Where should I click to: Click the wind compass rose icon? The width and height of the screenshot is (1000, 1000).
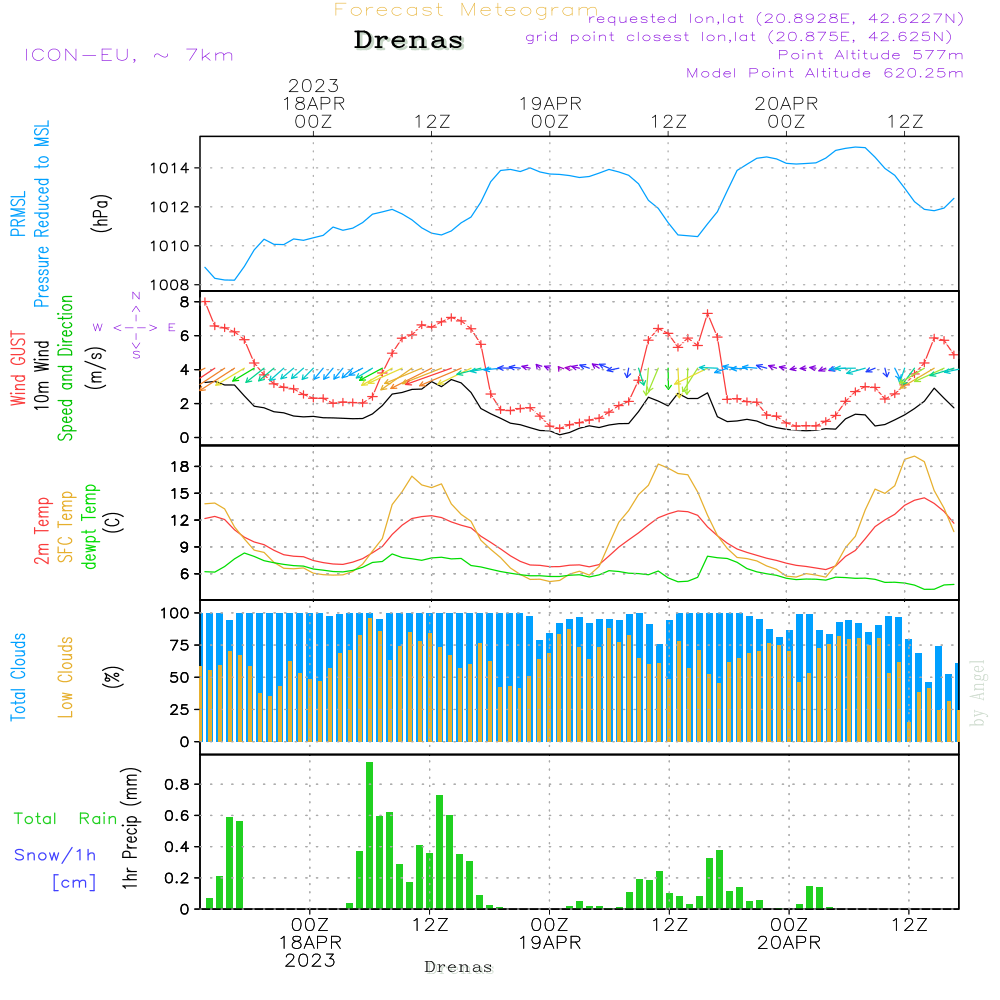136,327
